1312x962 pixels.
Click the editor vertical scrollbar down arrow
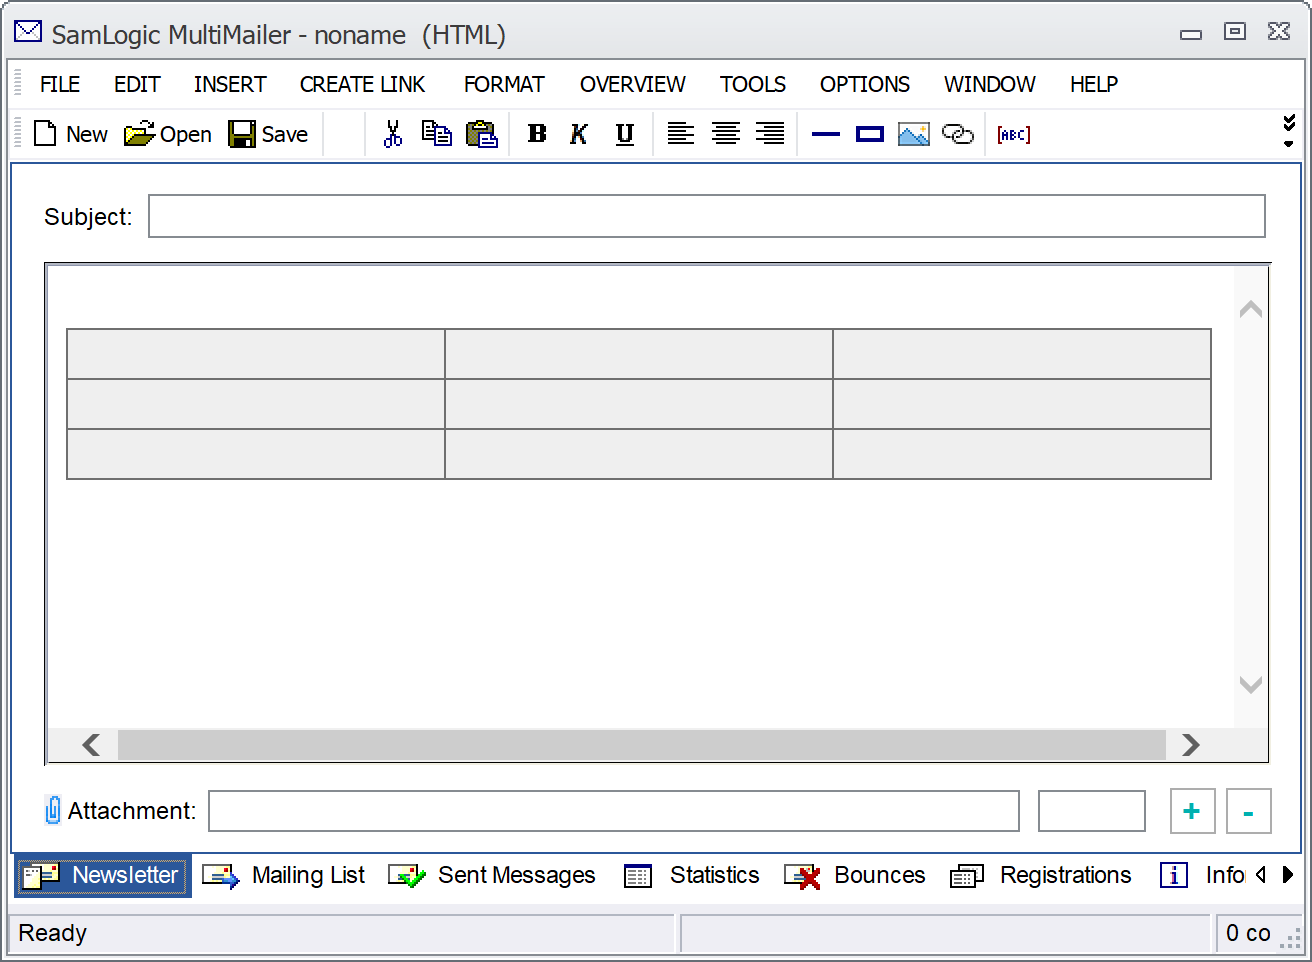(x=1251, y=685)
